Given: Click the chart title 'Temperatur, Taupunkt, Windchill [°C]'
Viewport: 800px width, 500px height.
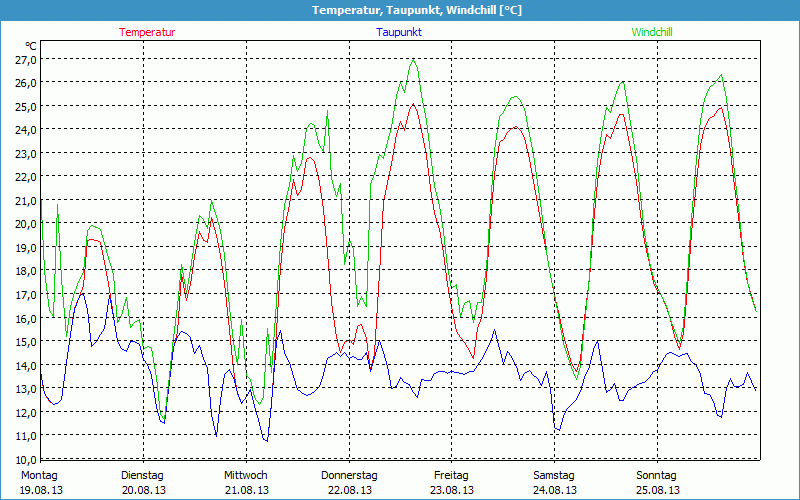Looking at the screenshot, I should coord(417,10).
